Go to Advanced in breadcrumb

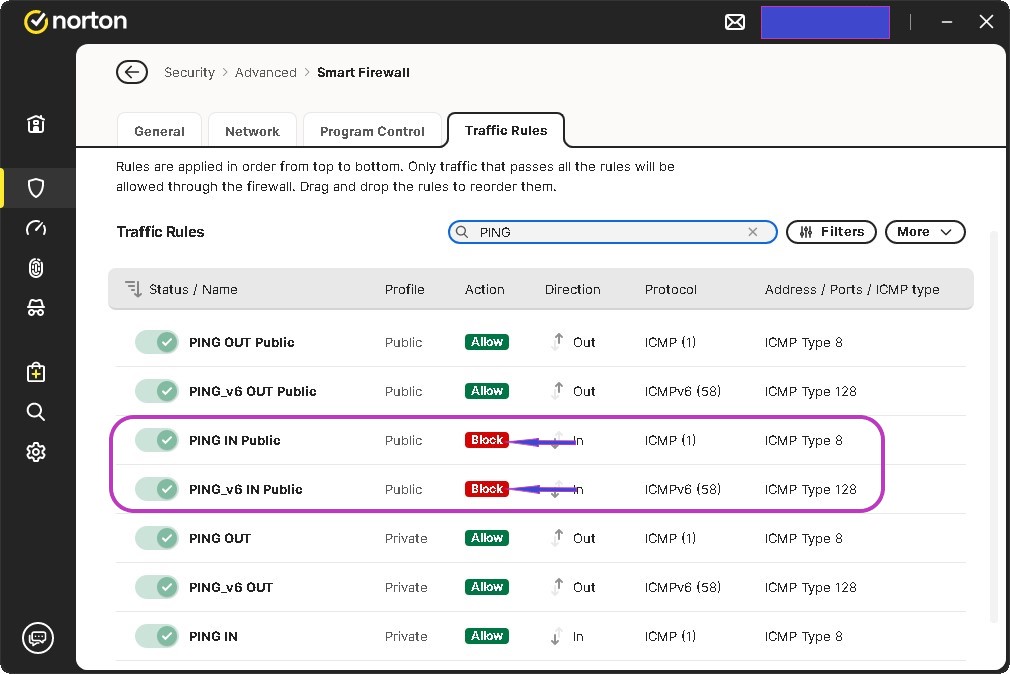point(266,72)
